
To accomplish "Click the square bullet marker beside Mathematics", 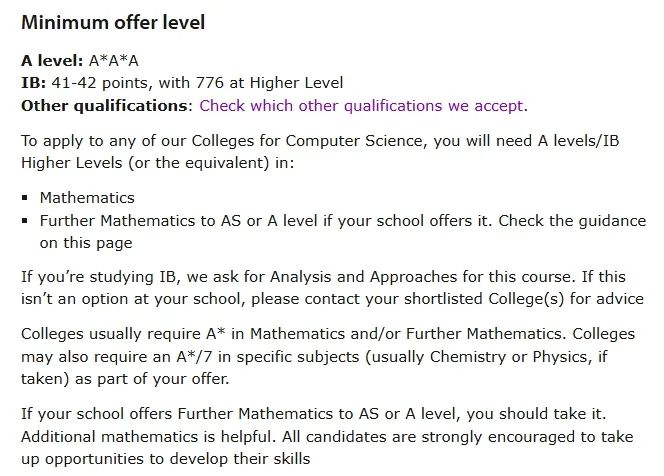I will [x=25, y=198].
